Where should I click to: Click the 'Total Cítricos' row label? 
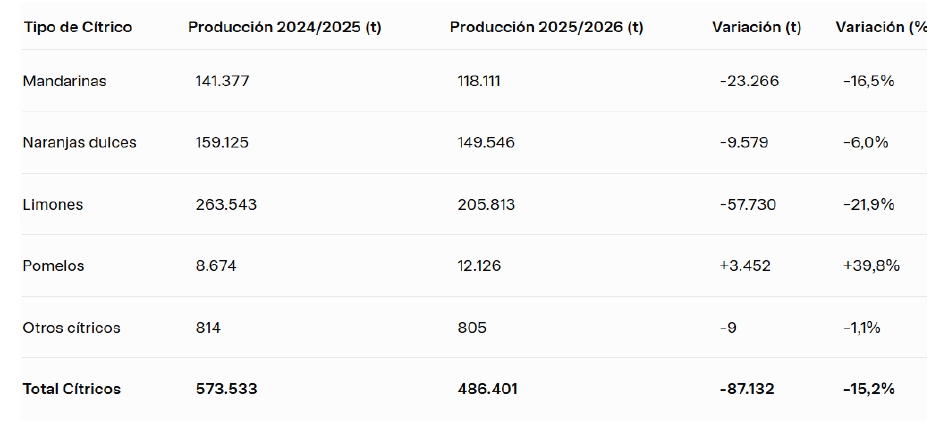coord(71,389)
